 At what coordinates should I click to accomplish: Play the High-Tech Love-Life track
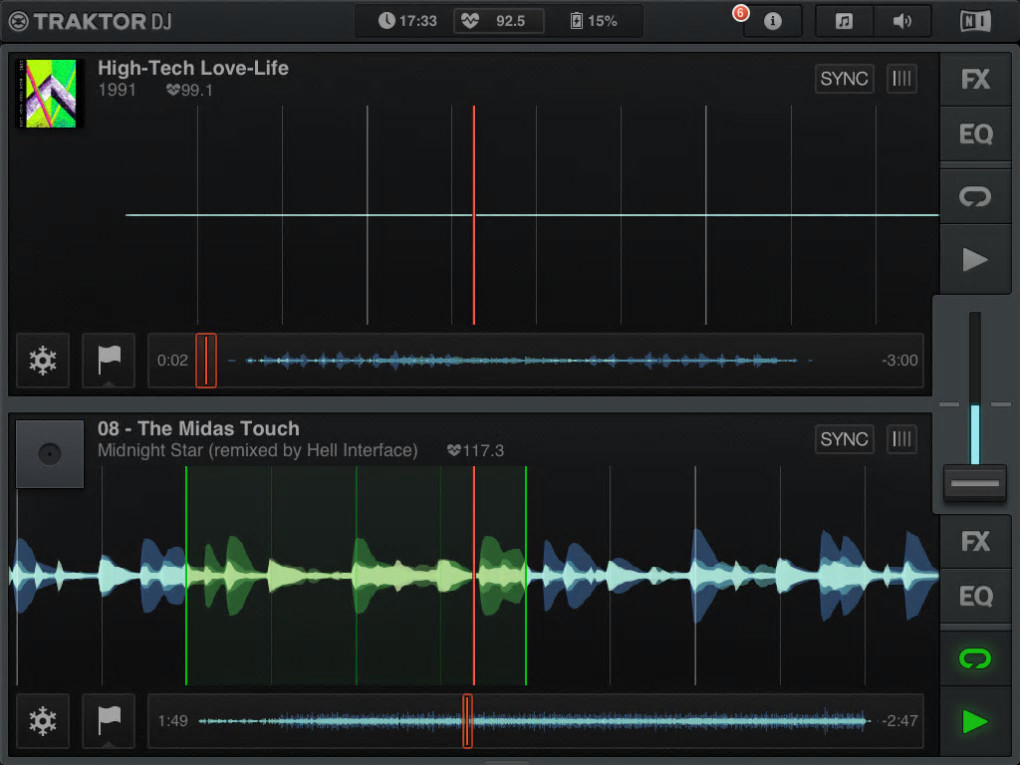coord(975,259)
